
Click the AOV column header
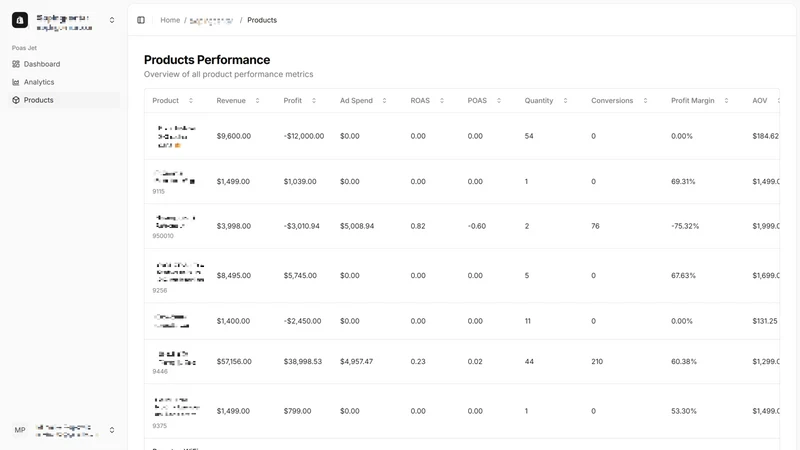[760, 101]
